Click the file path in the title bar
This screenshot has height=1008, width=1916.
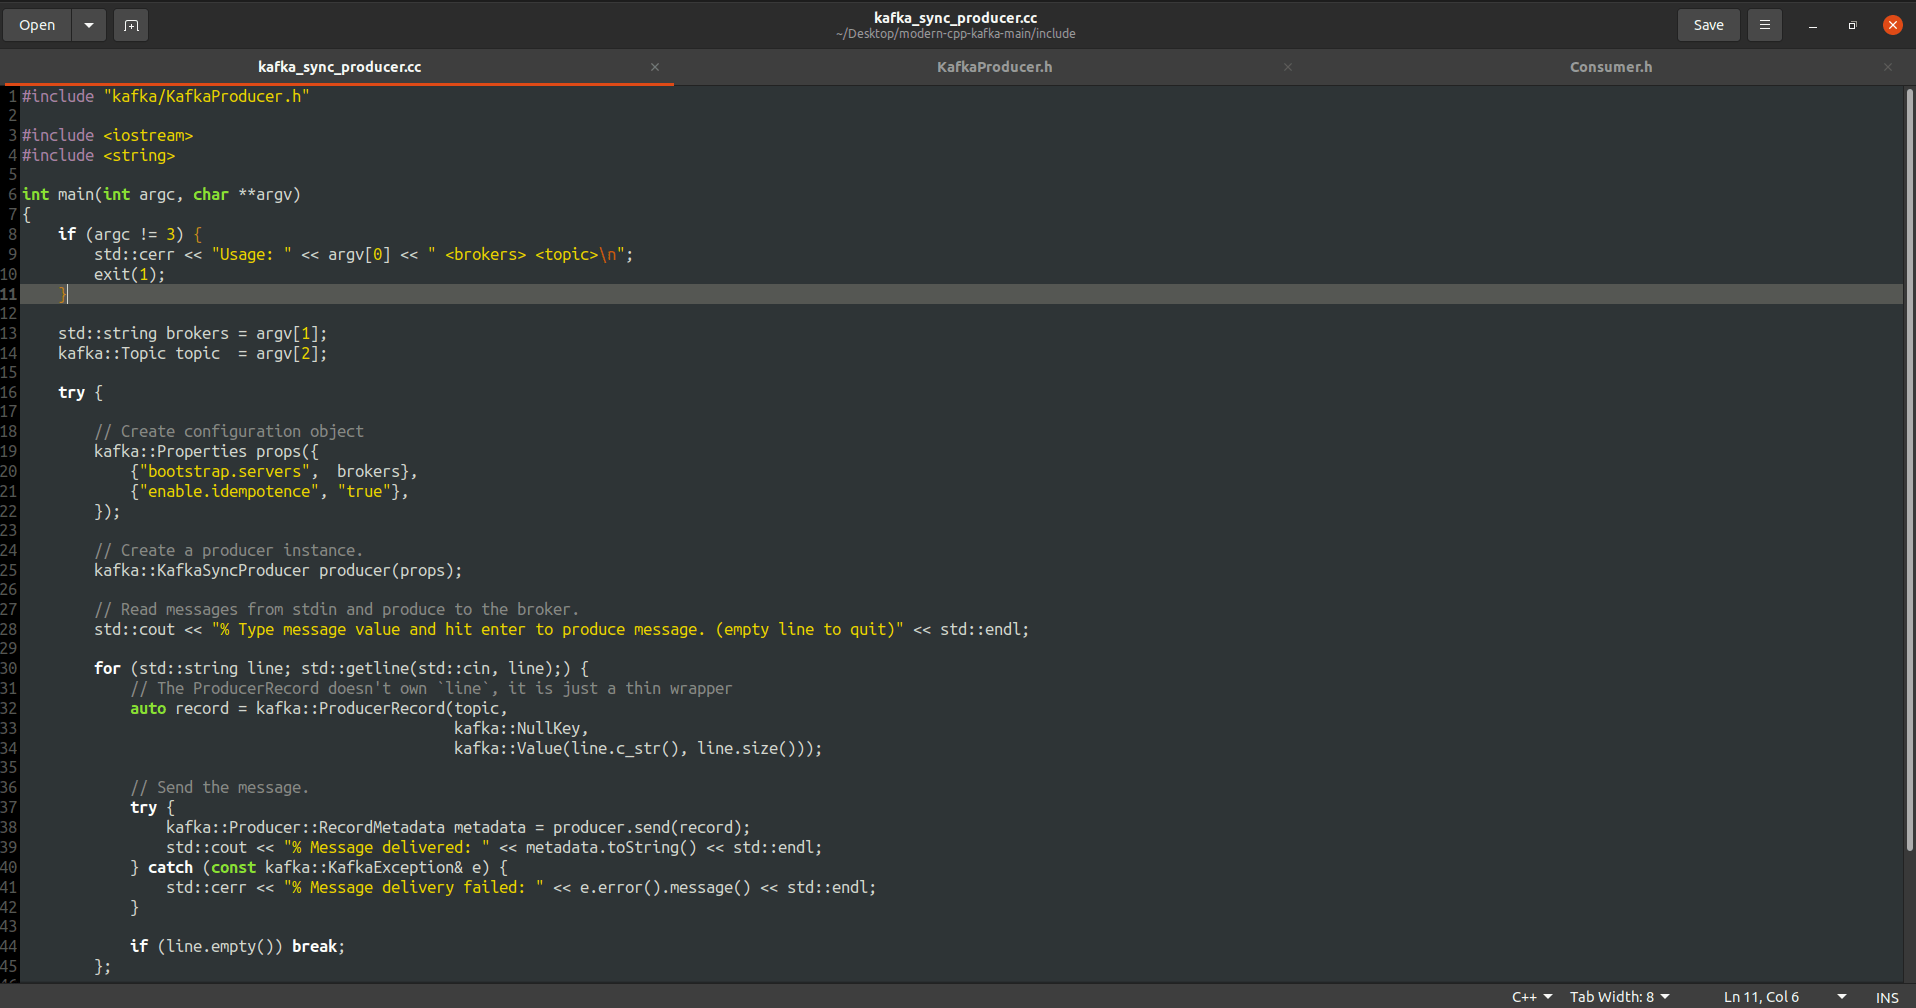(955, 34)
